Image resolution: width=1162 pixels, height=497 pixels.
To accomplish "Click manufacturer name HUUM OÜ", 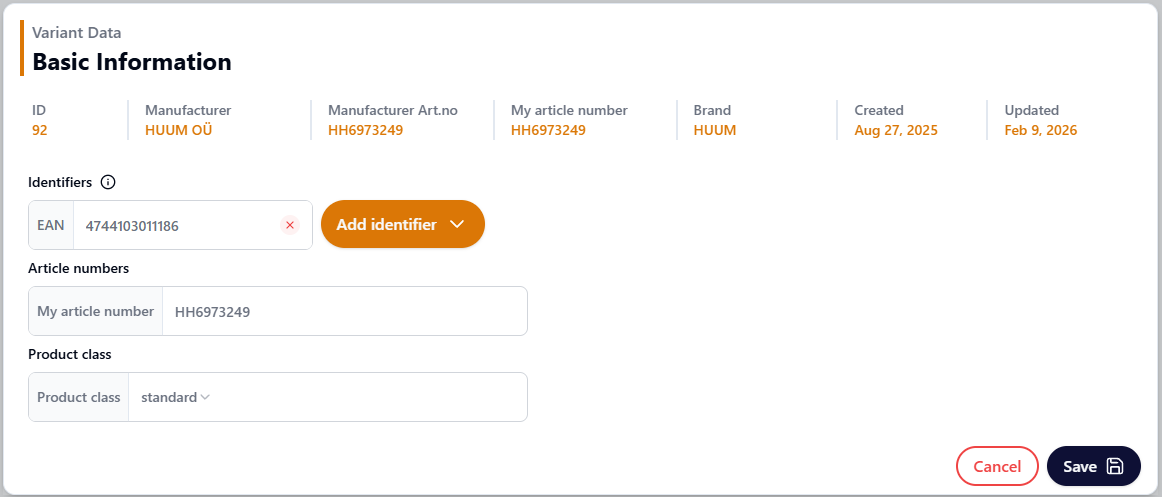I will (x=179, y=130).
